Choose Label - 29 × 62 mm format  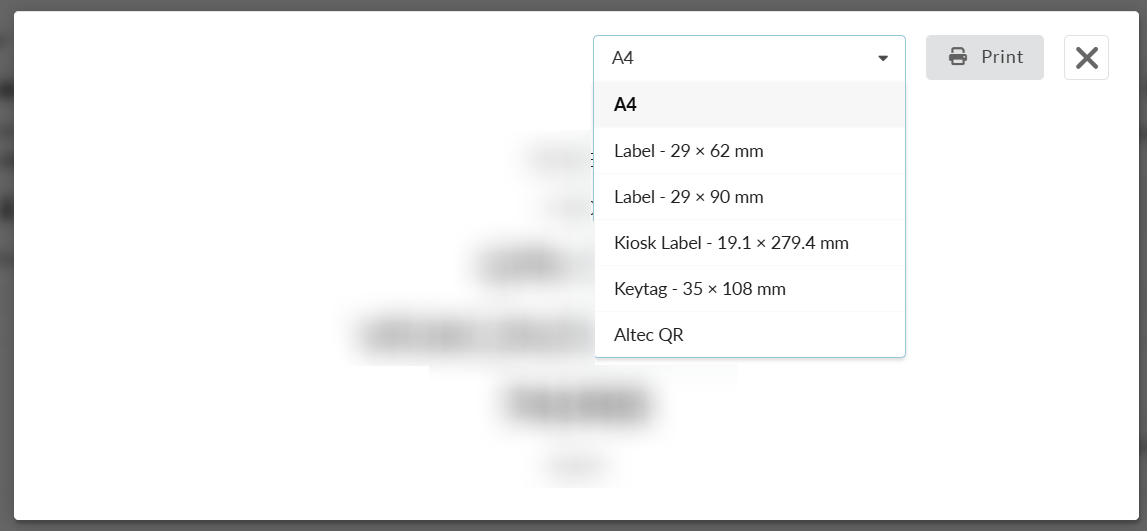coord(688,151)
